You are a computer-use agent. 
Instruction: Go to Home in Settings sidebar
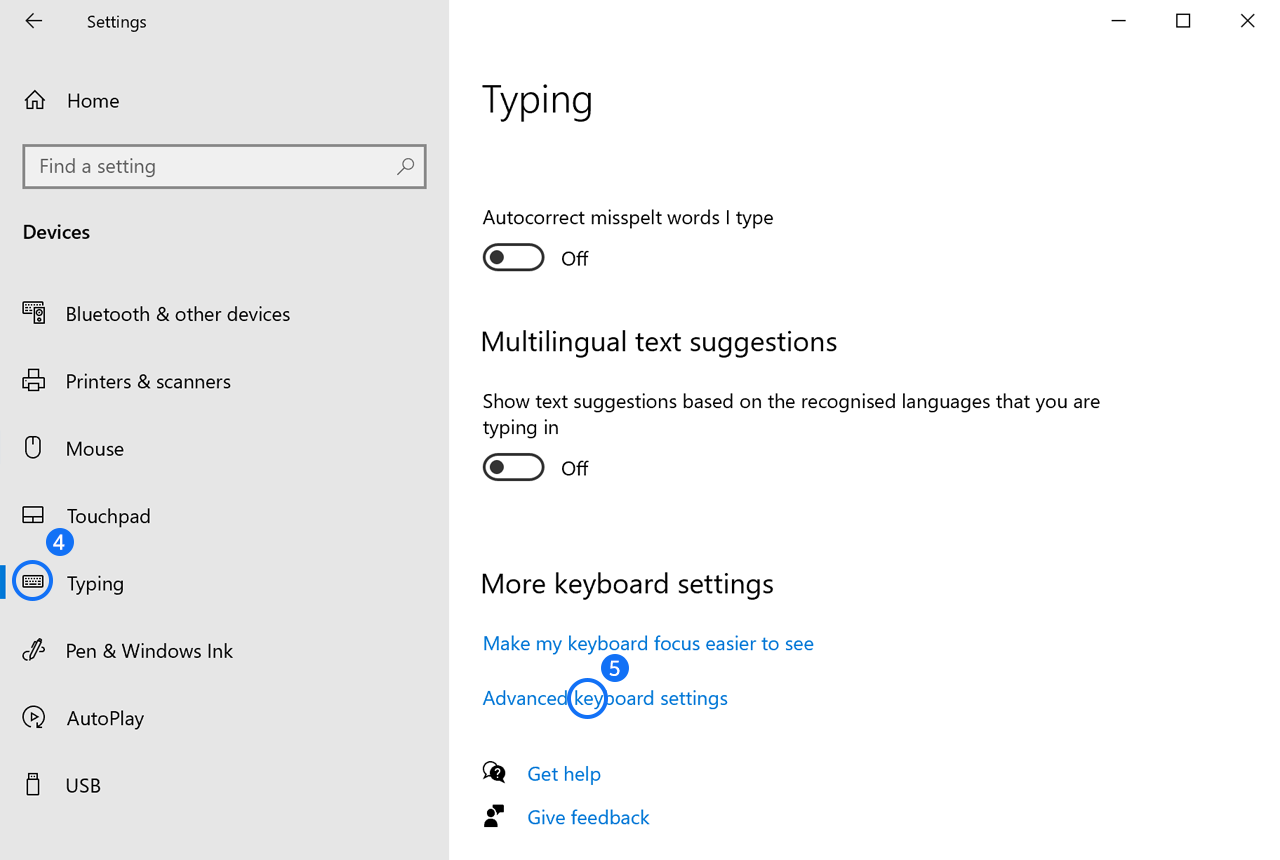92,101
